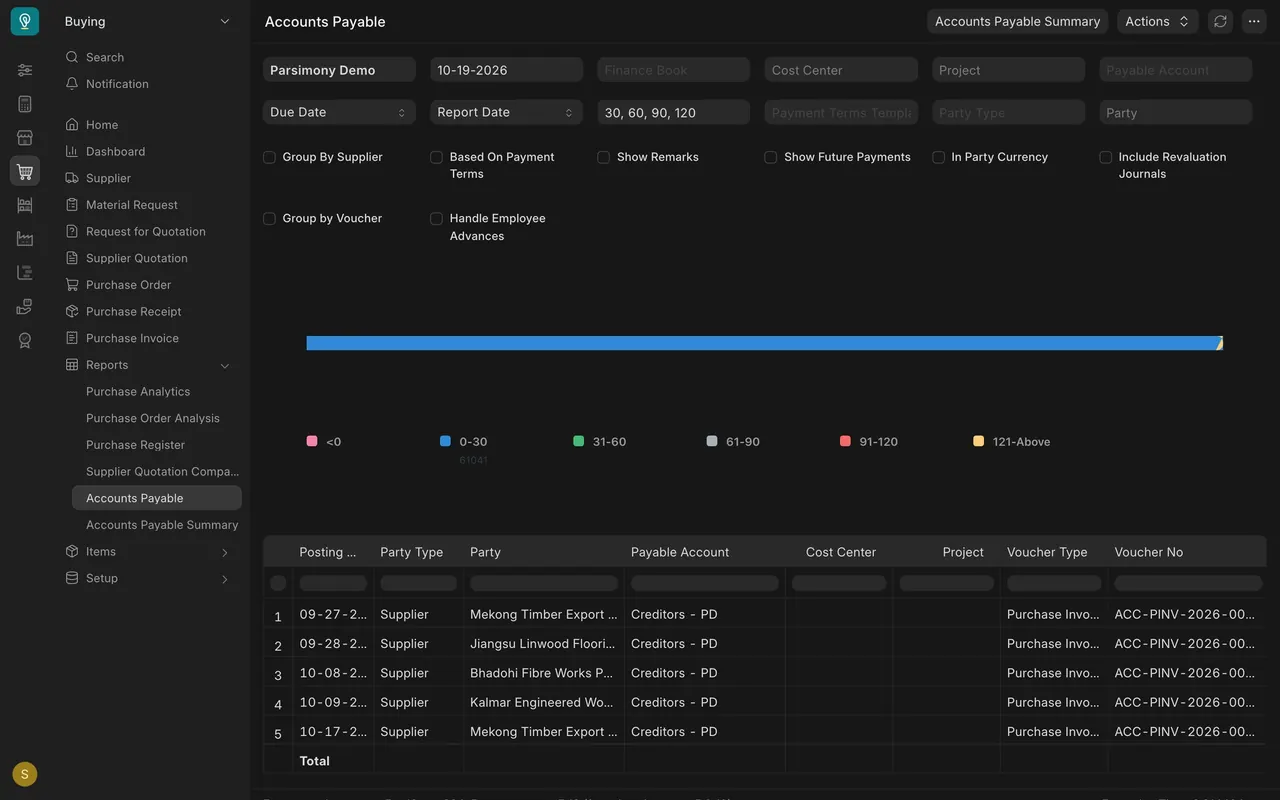Click the Purchase Order cart icon in the sidebar

point(72,285)
